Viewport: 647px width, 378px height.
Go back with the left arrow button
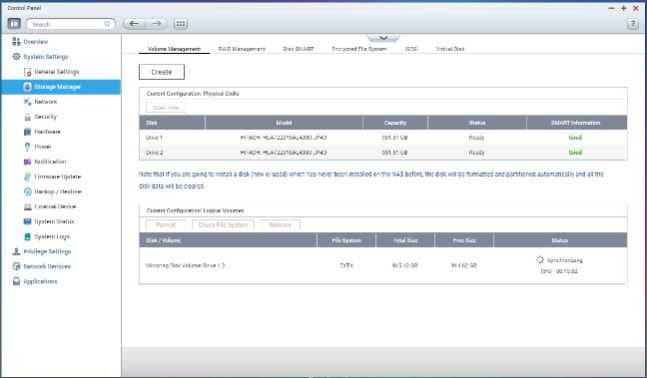tap(134, 24)
